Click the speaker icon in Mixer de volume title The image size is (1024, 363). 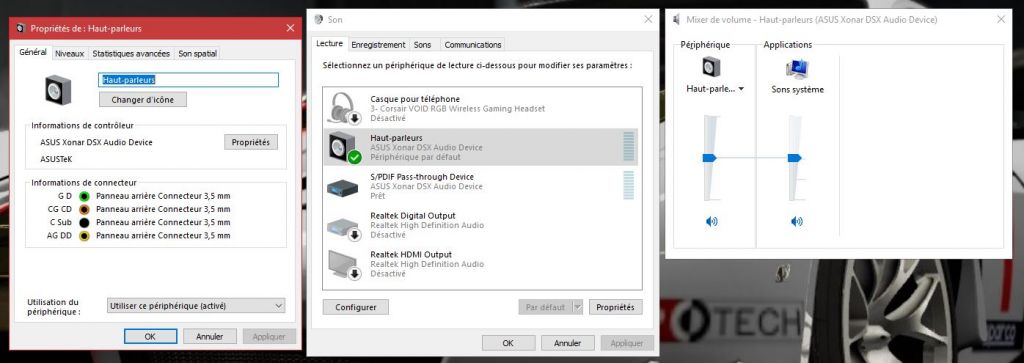click(x=677, y=20)
